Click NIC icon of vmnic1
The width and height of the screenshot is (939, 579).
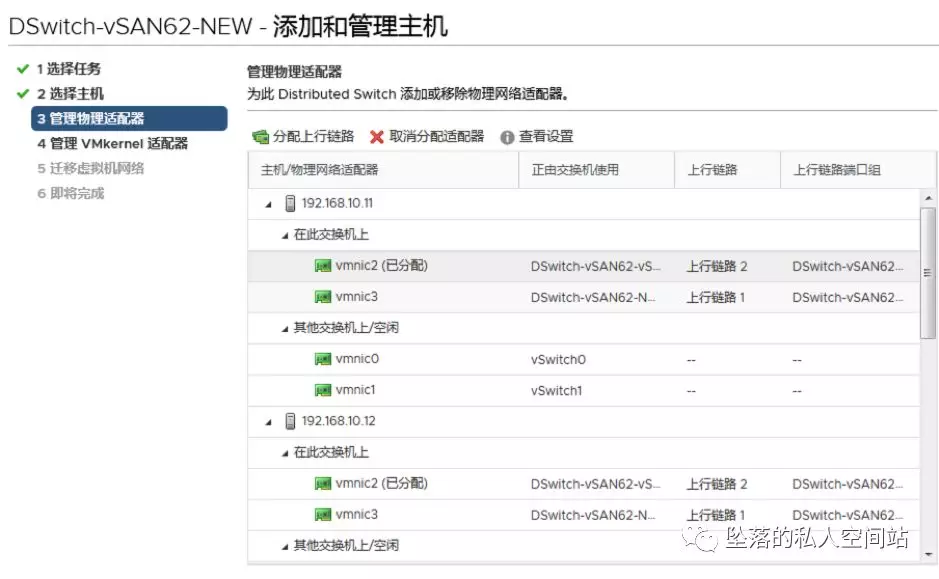pyautogui.click(x=323, y=390)
